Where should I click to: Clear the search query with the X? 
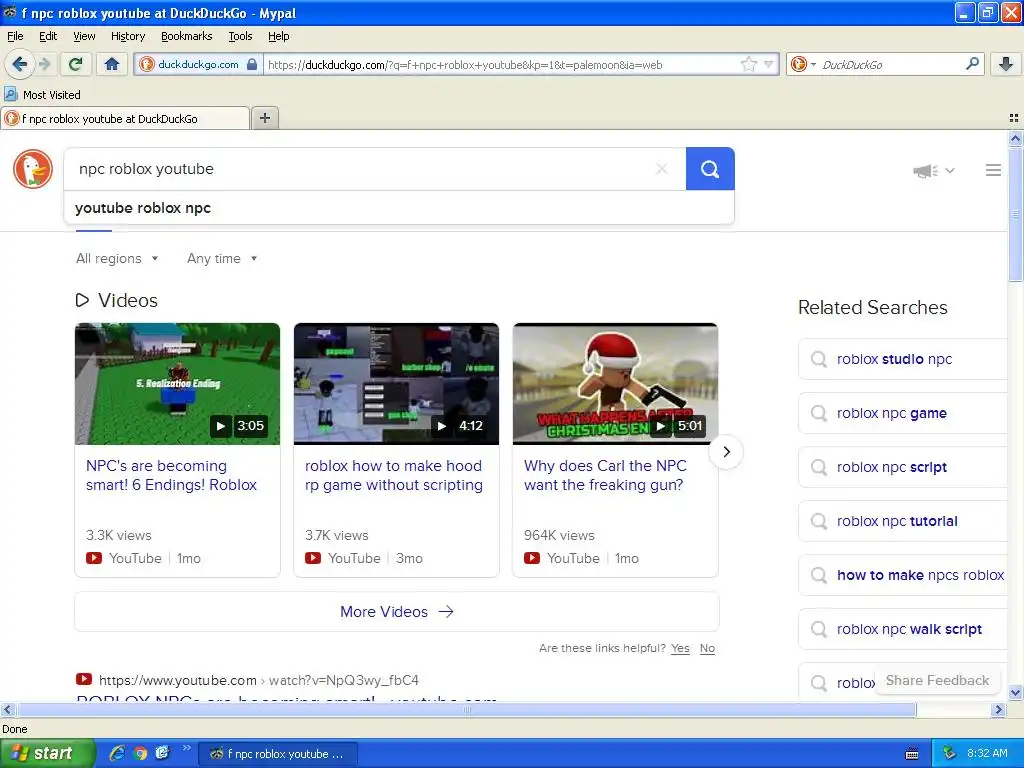pyautogui.click(x=662, y=169)
